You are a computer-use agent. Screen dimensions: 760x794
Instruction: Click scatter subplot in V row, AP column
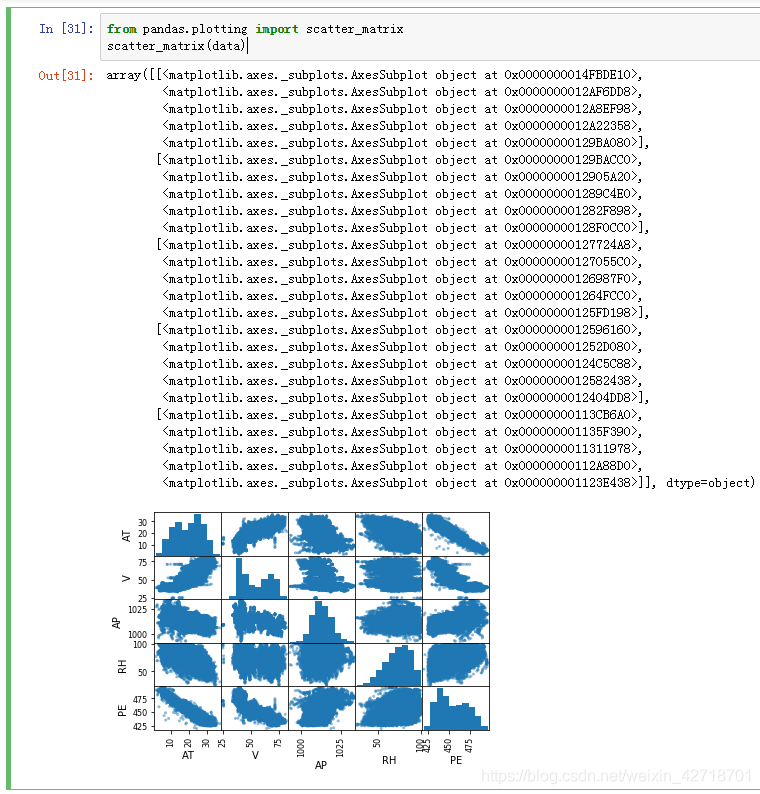322,578
